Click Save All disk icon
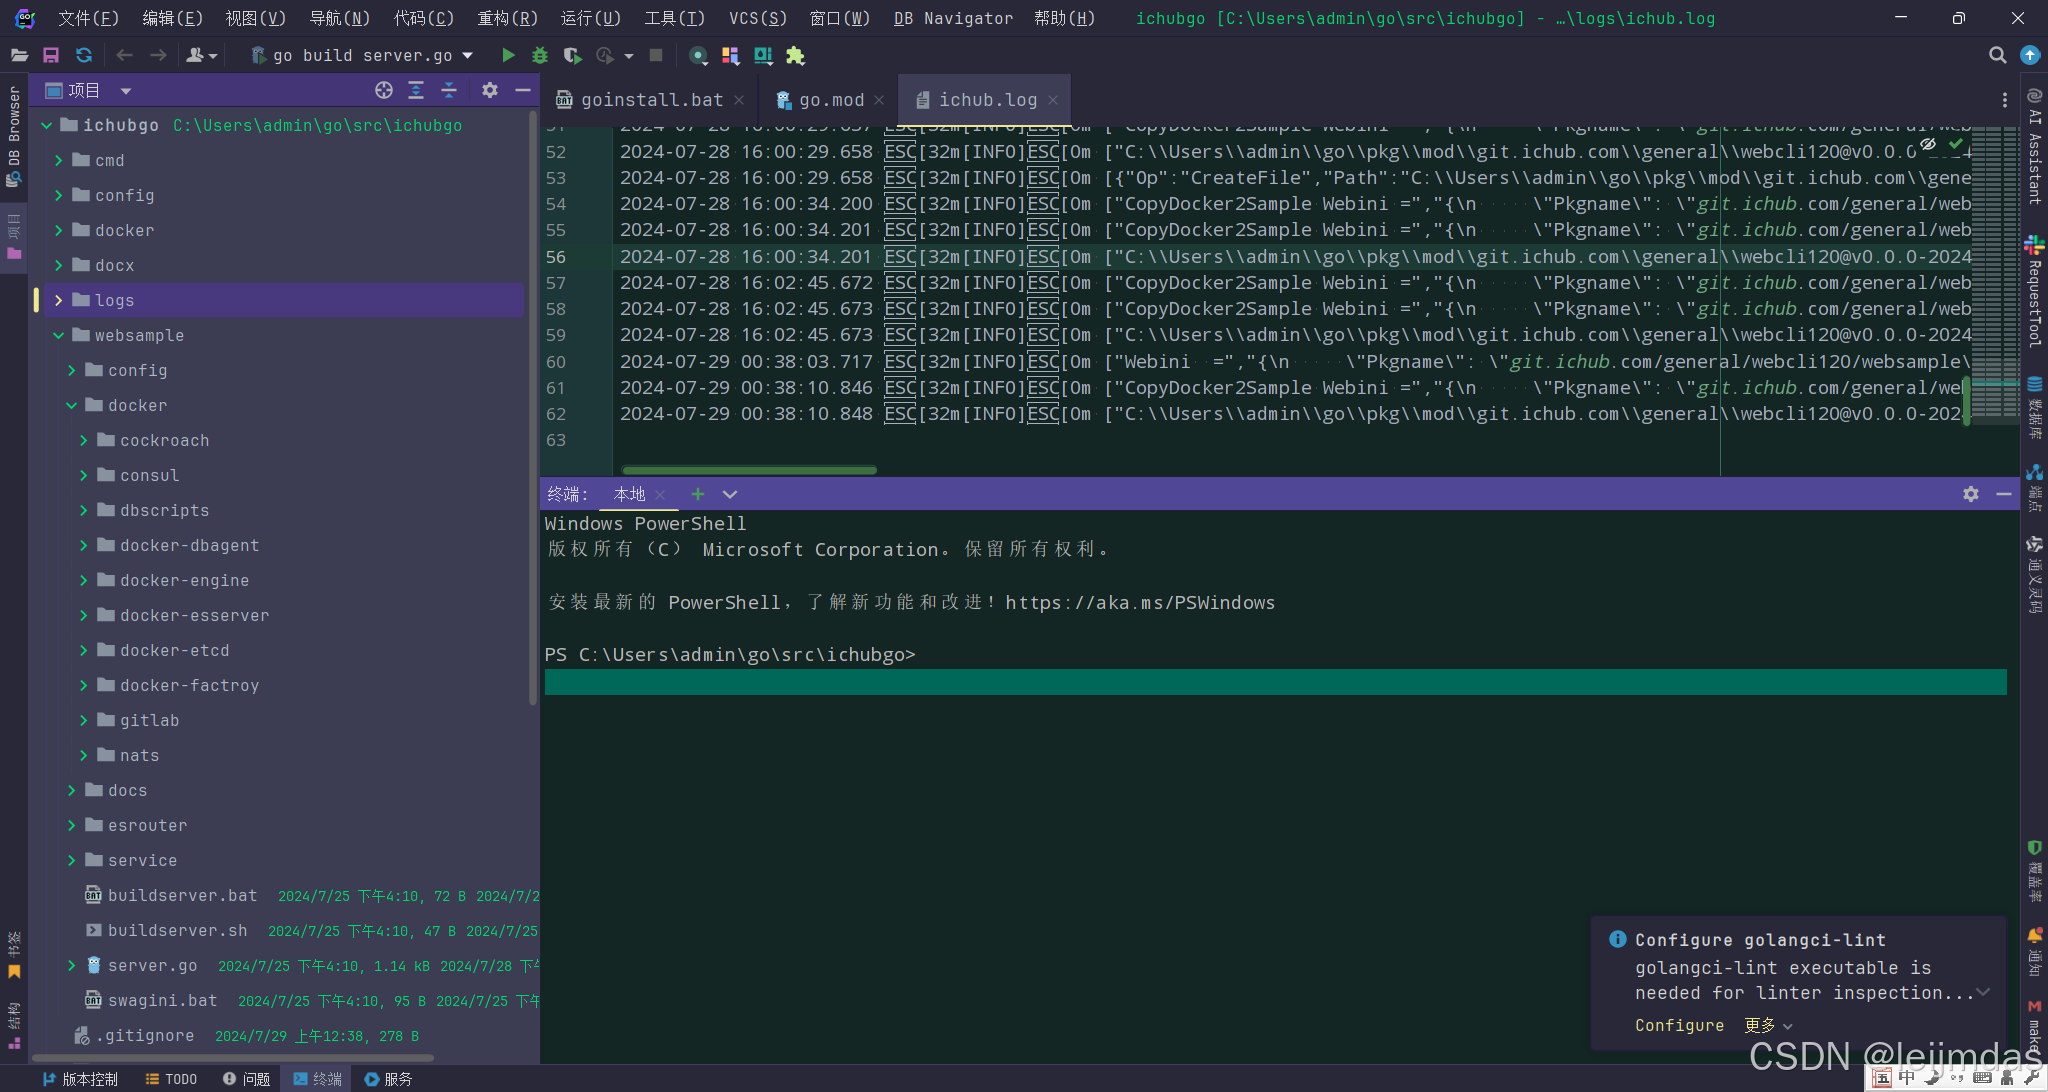 pos(51,55)
